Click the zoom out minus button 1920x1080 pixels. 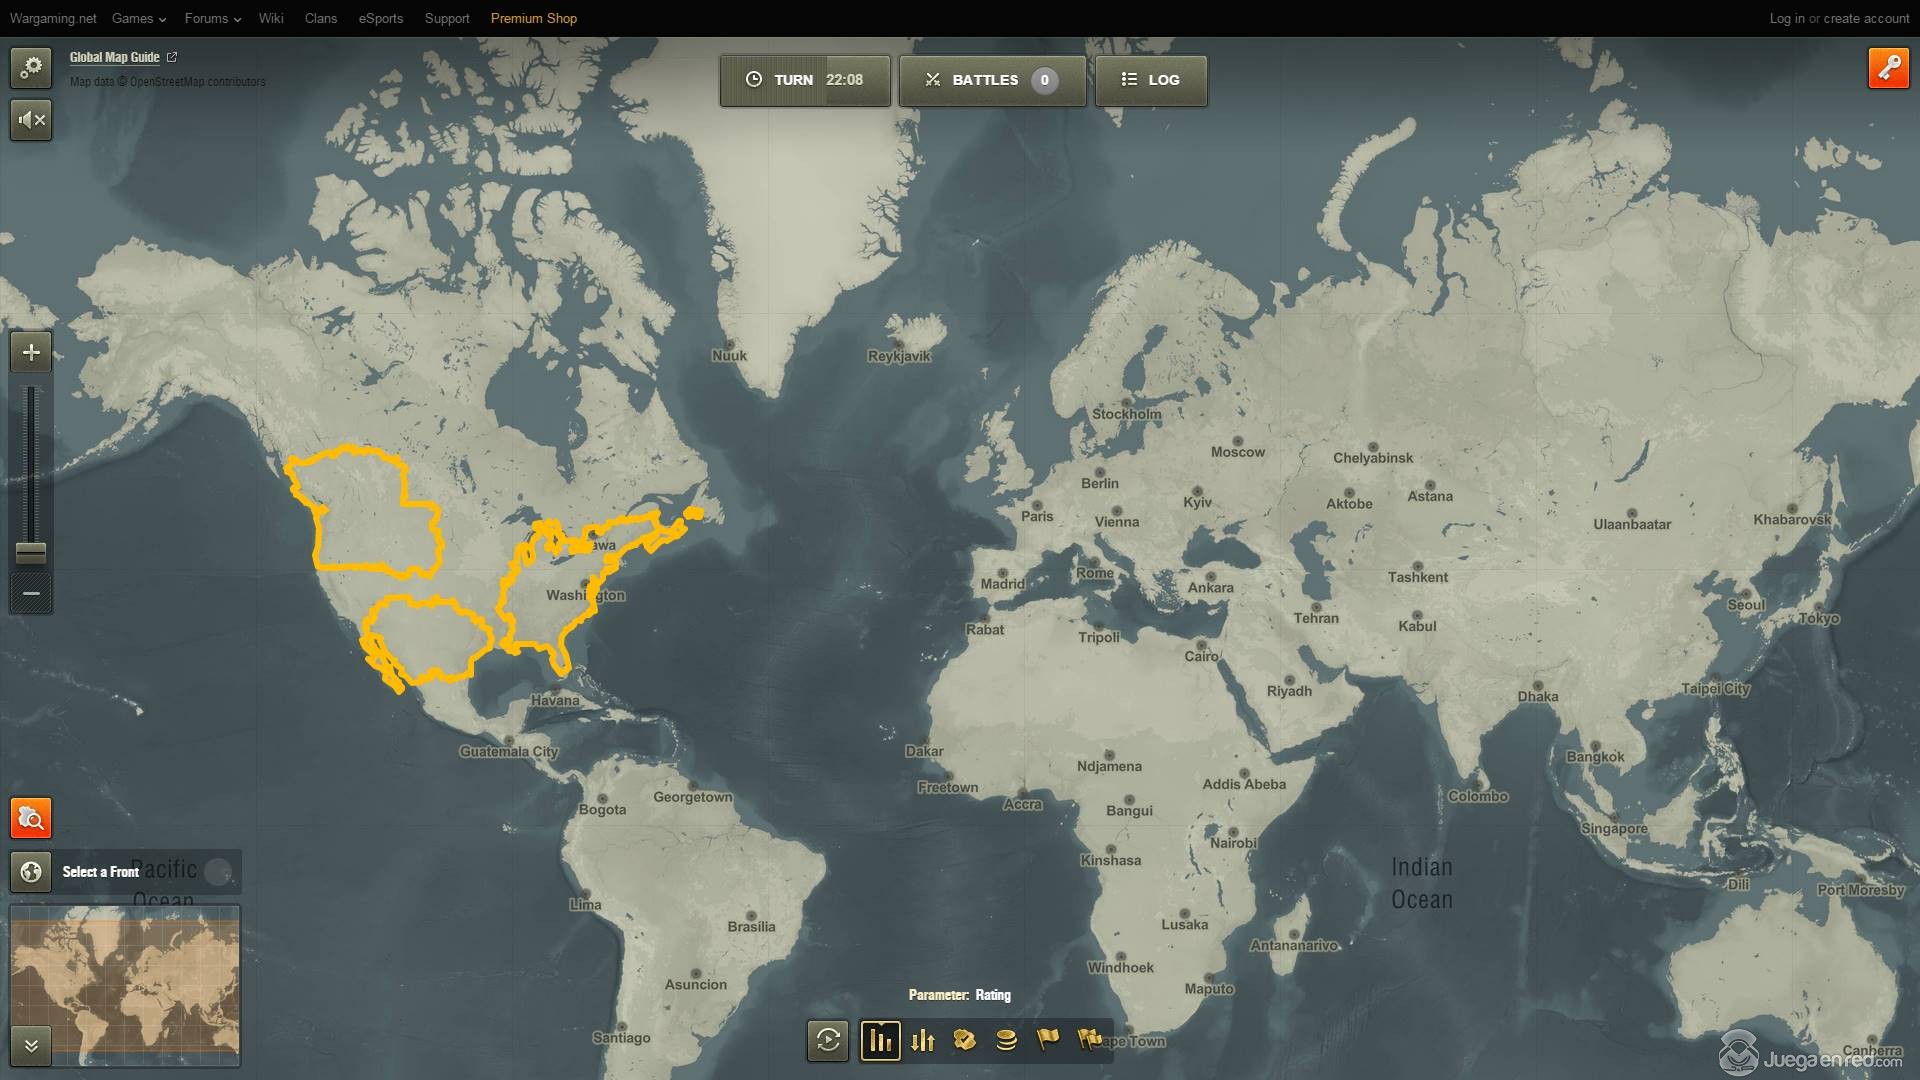tap(31, 593)
